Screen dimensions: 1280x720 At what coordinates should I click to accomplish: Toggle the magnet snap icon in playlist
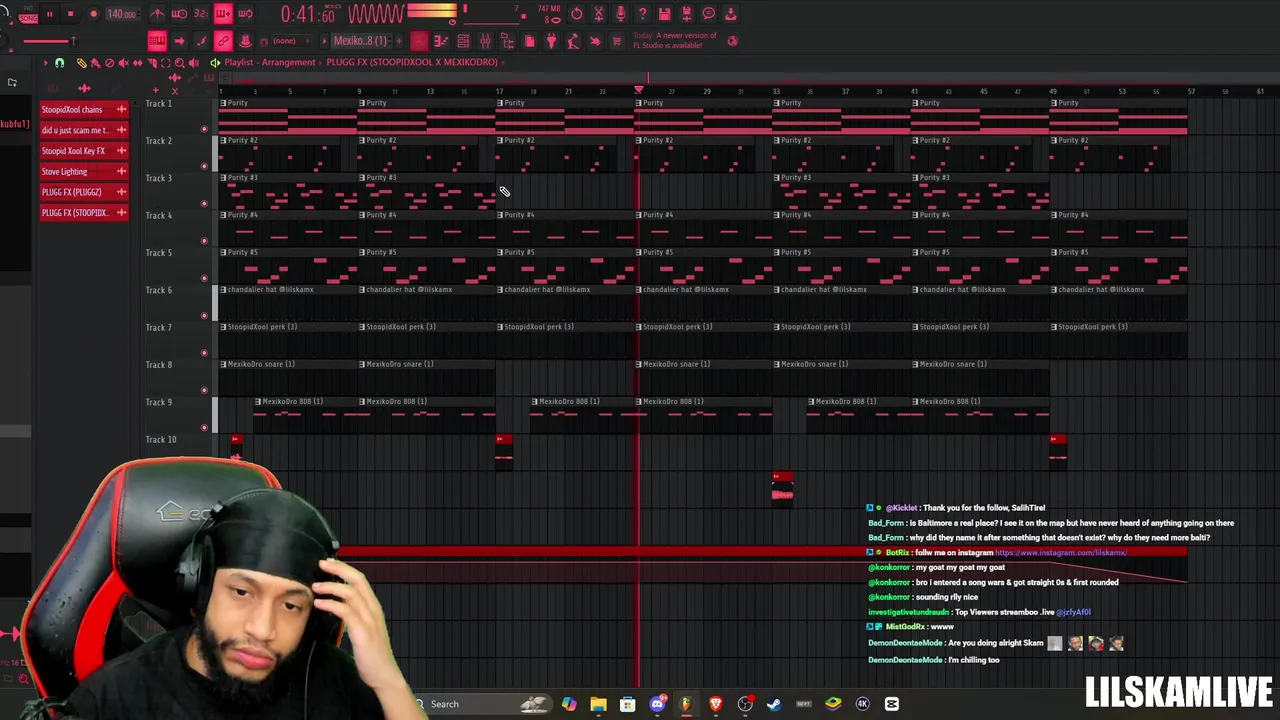click(x=59, y=62)
